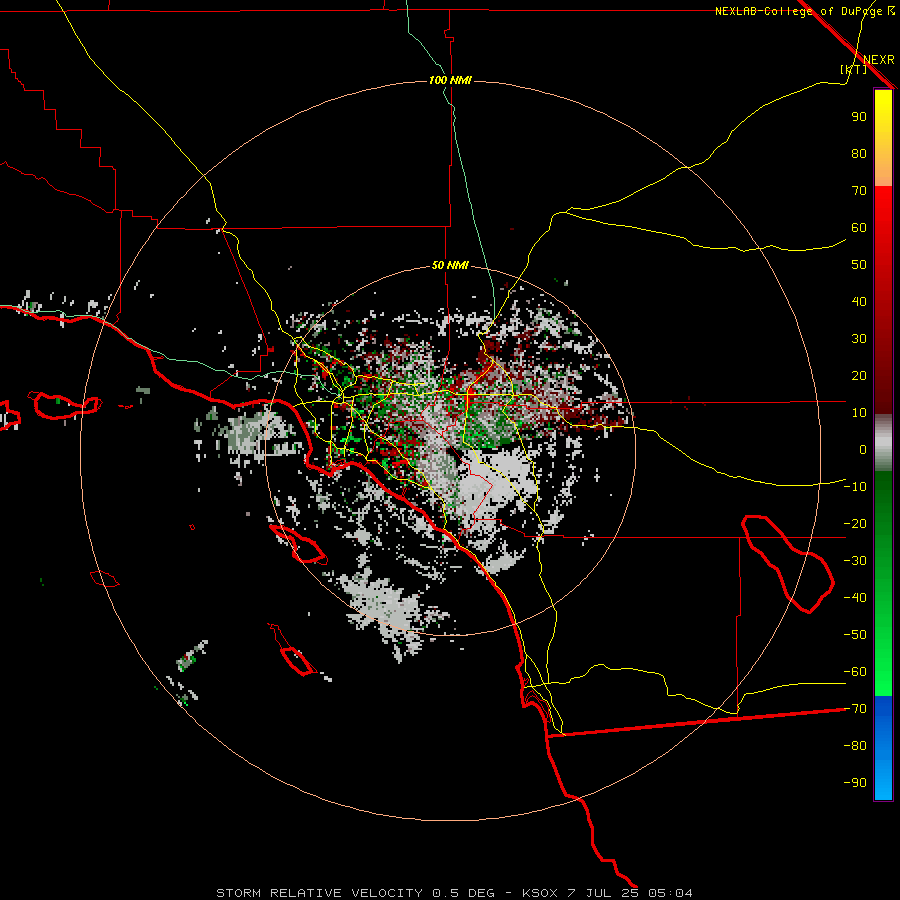
Task: Click the -10 value on the velocity scale
Action: pyautogui.click(x=855, y=487)
